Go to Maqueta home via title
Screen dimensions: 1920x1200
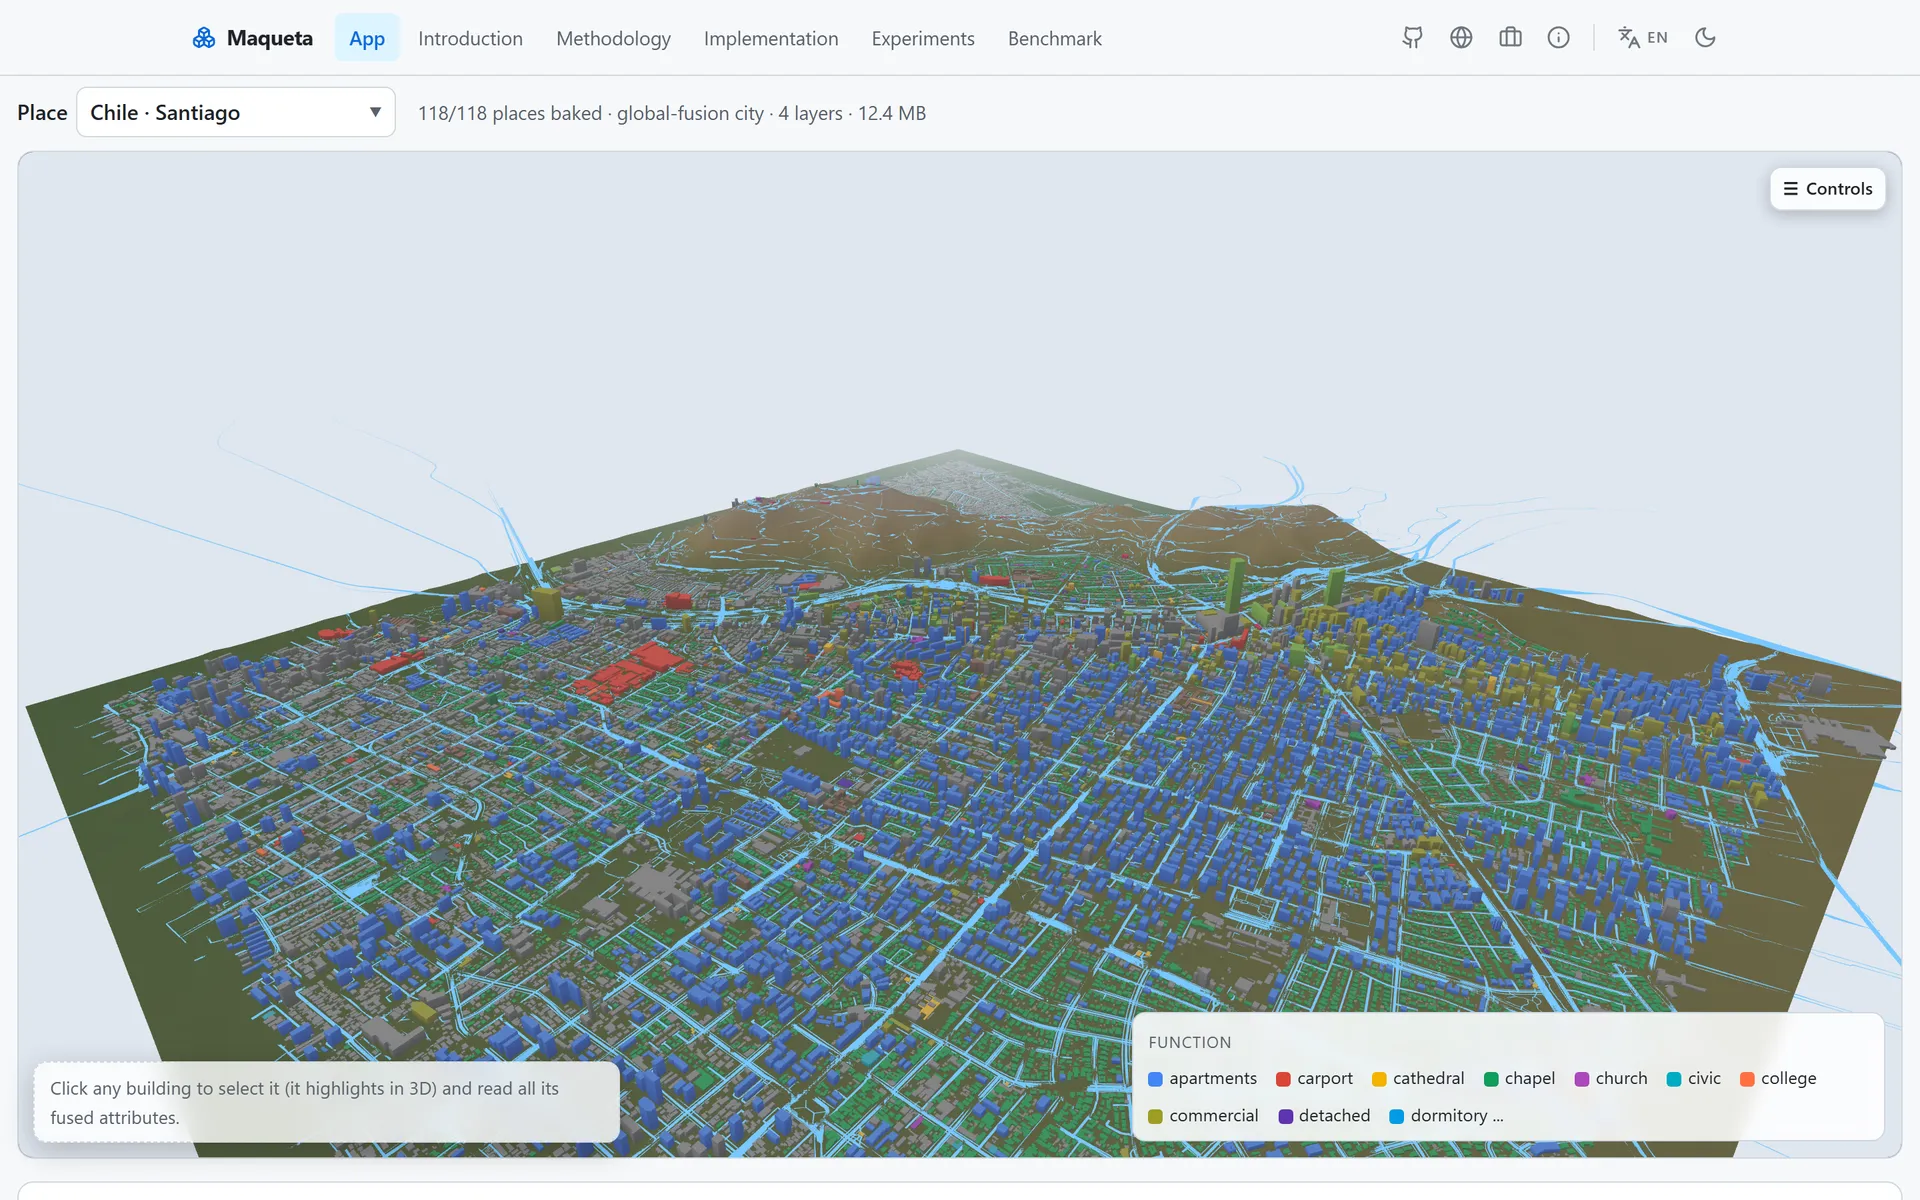coord(269,38)
